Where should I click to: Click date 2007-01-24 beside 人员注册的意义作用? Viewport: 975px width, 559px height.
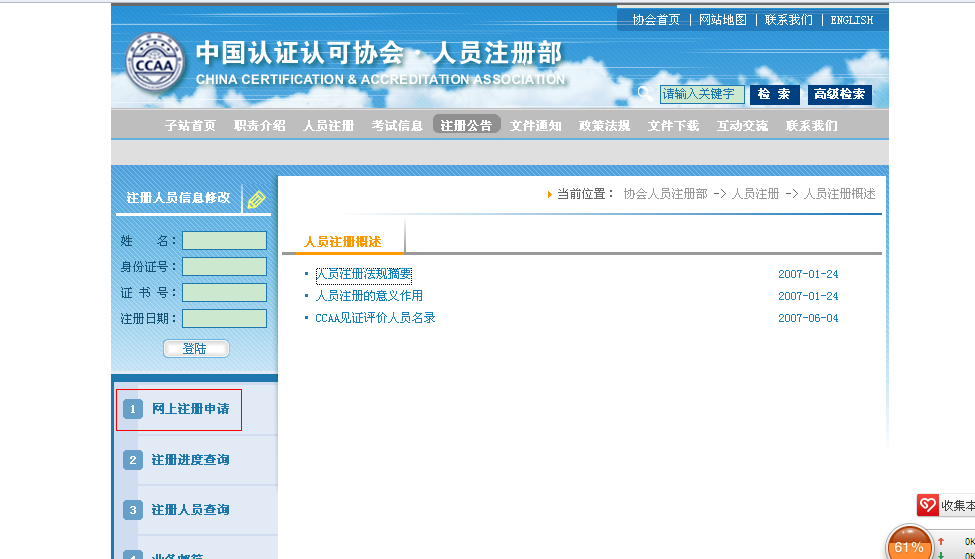[x=808, y=296]
